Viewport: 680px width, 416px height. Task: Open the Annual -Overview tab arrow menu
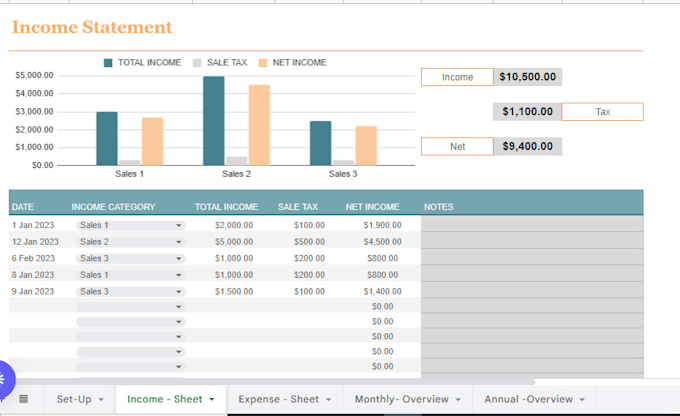582,400
